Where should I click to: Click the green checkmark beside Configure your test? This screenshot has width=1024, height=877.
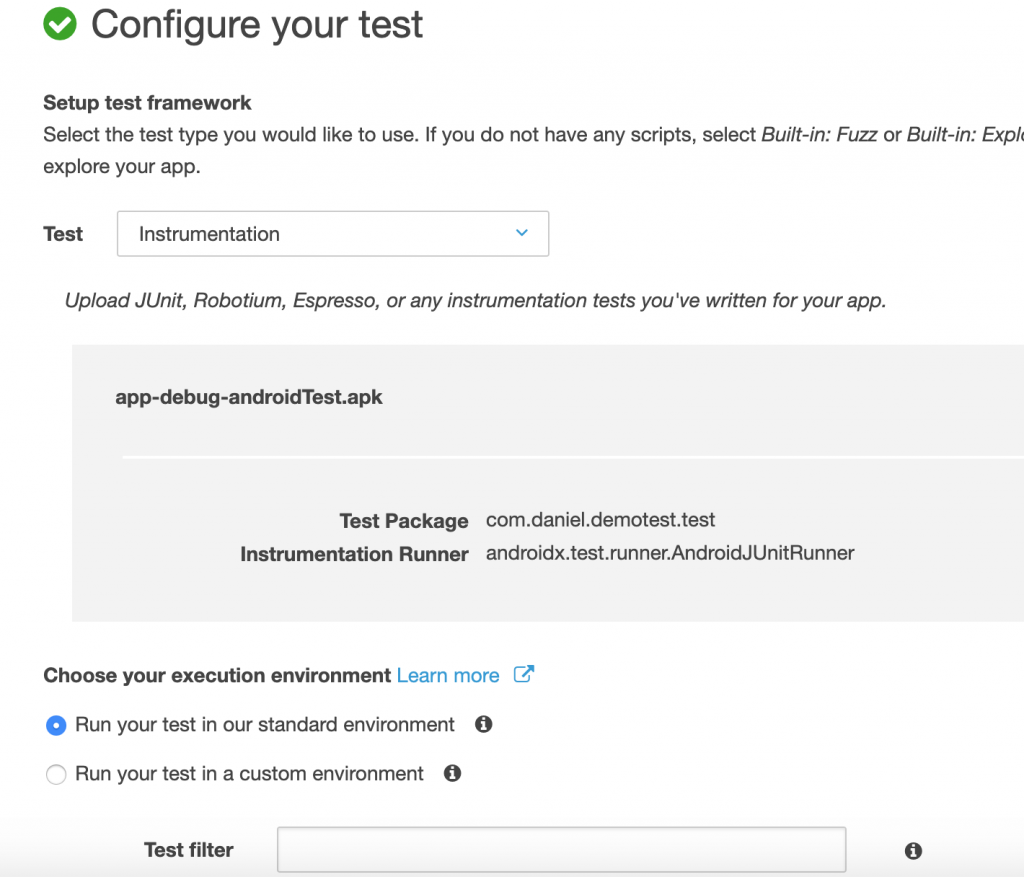(60, 24)
